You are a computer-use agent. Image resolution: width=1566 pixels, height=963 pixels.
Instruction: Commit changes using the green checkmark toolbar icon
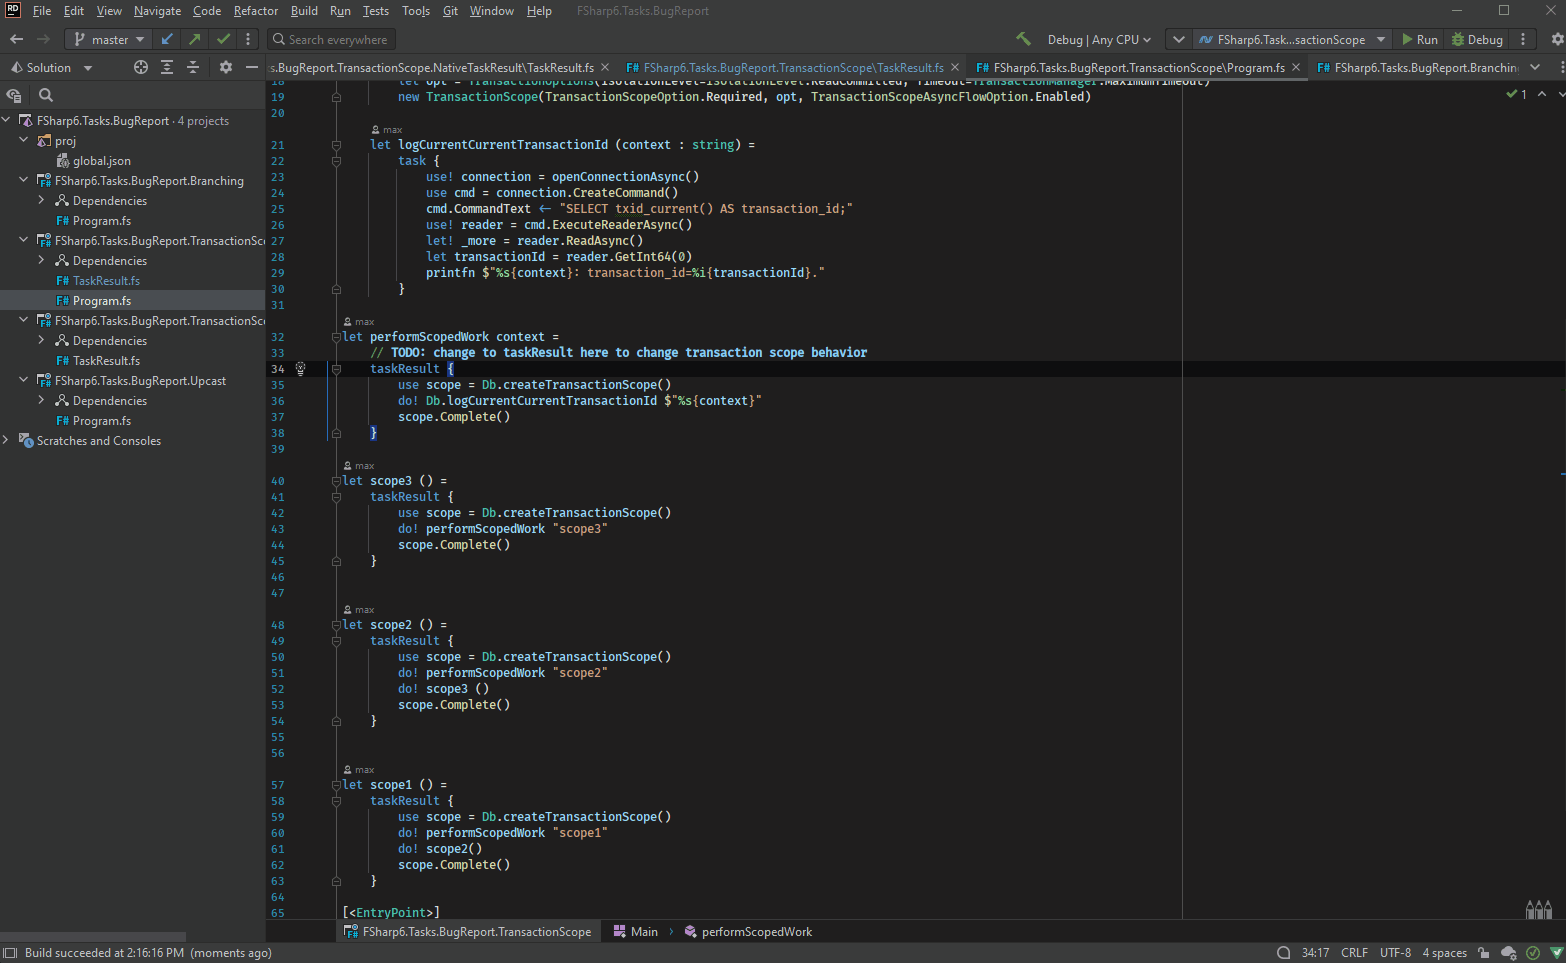pyautogui.click(x=222, y=38)
